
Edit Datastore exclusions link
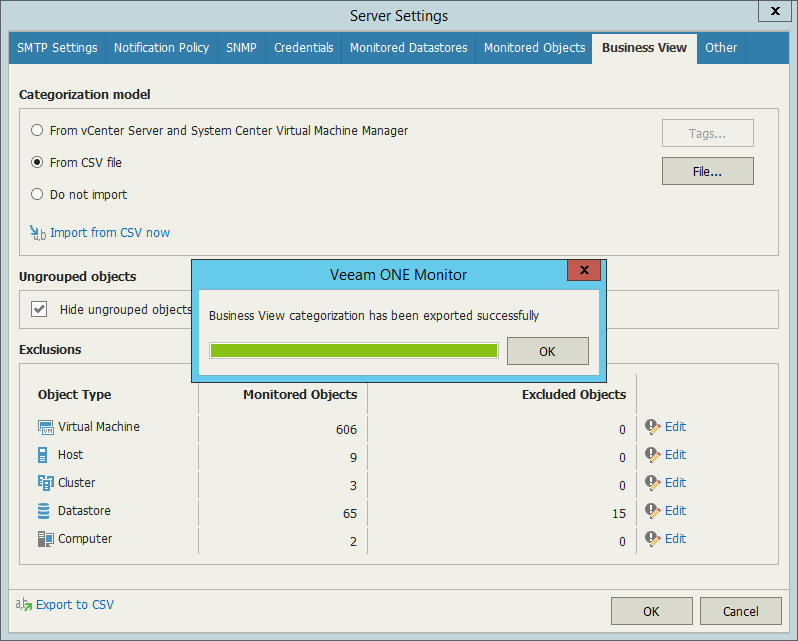click(675, 511)
